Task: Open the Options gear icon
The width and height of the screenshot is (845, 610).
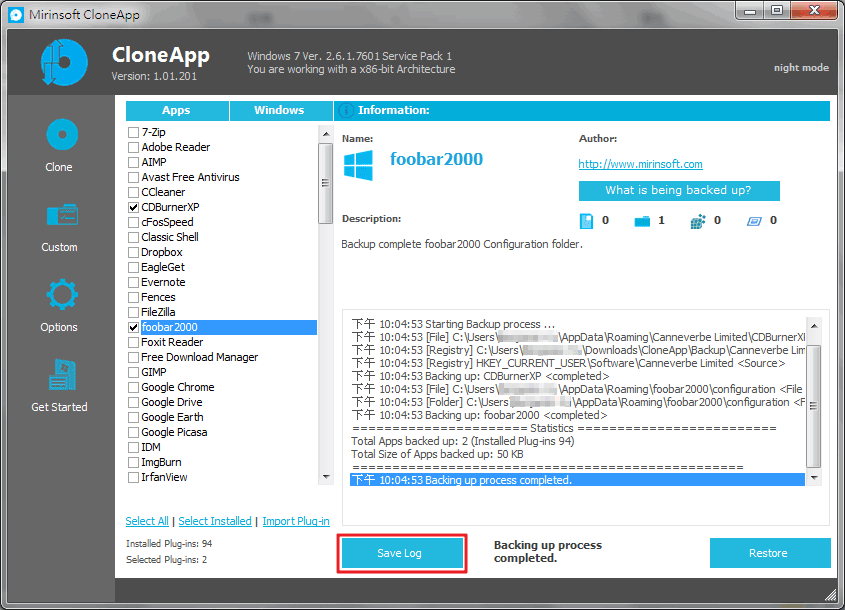Action: point(62,294)
